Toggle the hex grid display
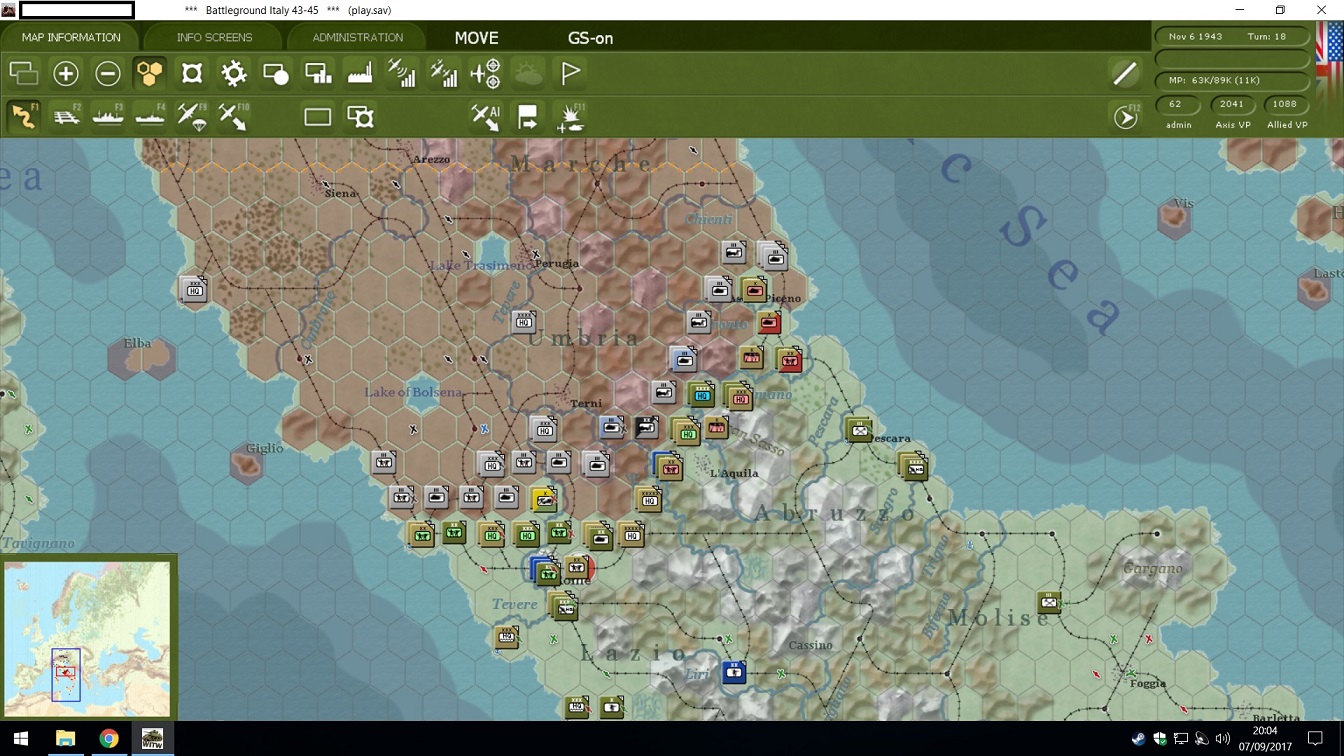This screenshot has height=756, width=1344. click(150, 73)
